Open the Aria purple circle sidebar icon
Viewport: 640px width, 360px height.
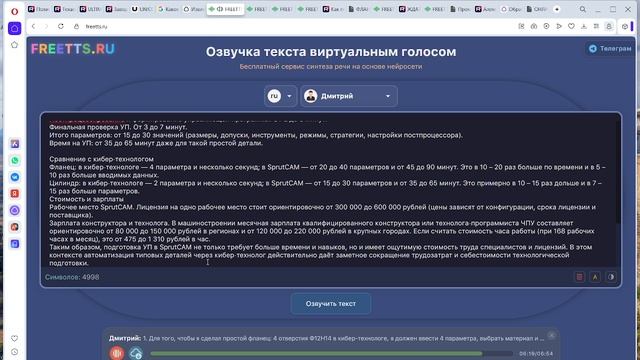(x=15, y=210)
